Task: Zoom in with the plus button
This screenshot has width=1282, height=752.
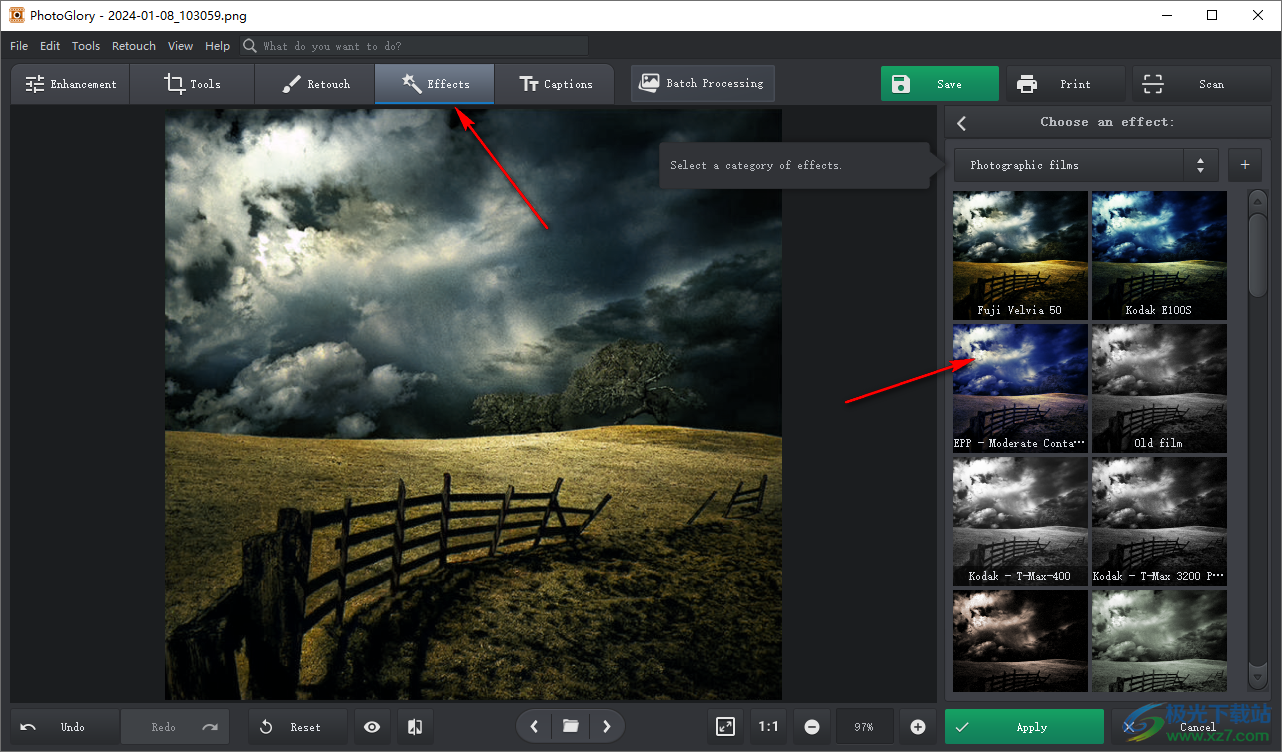Action: 918,727
